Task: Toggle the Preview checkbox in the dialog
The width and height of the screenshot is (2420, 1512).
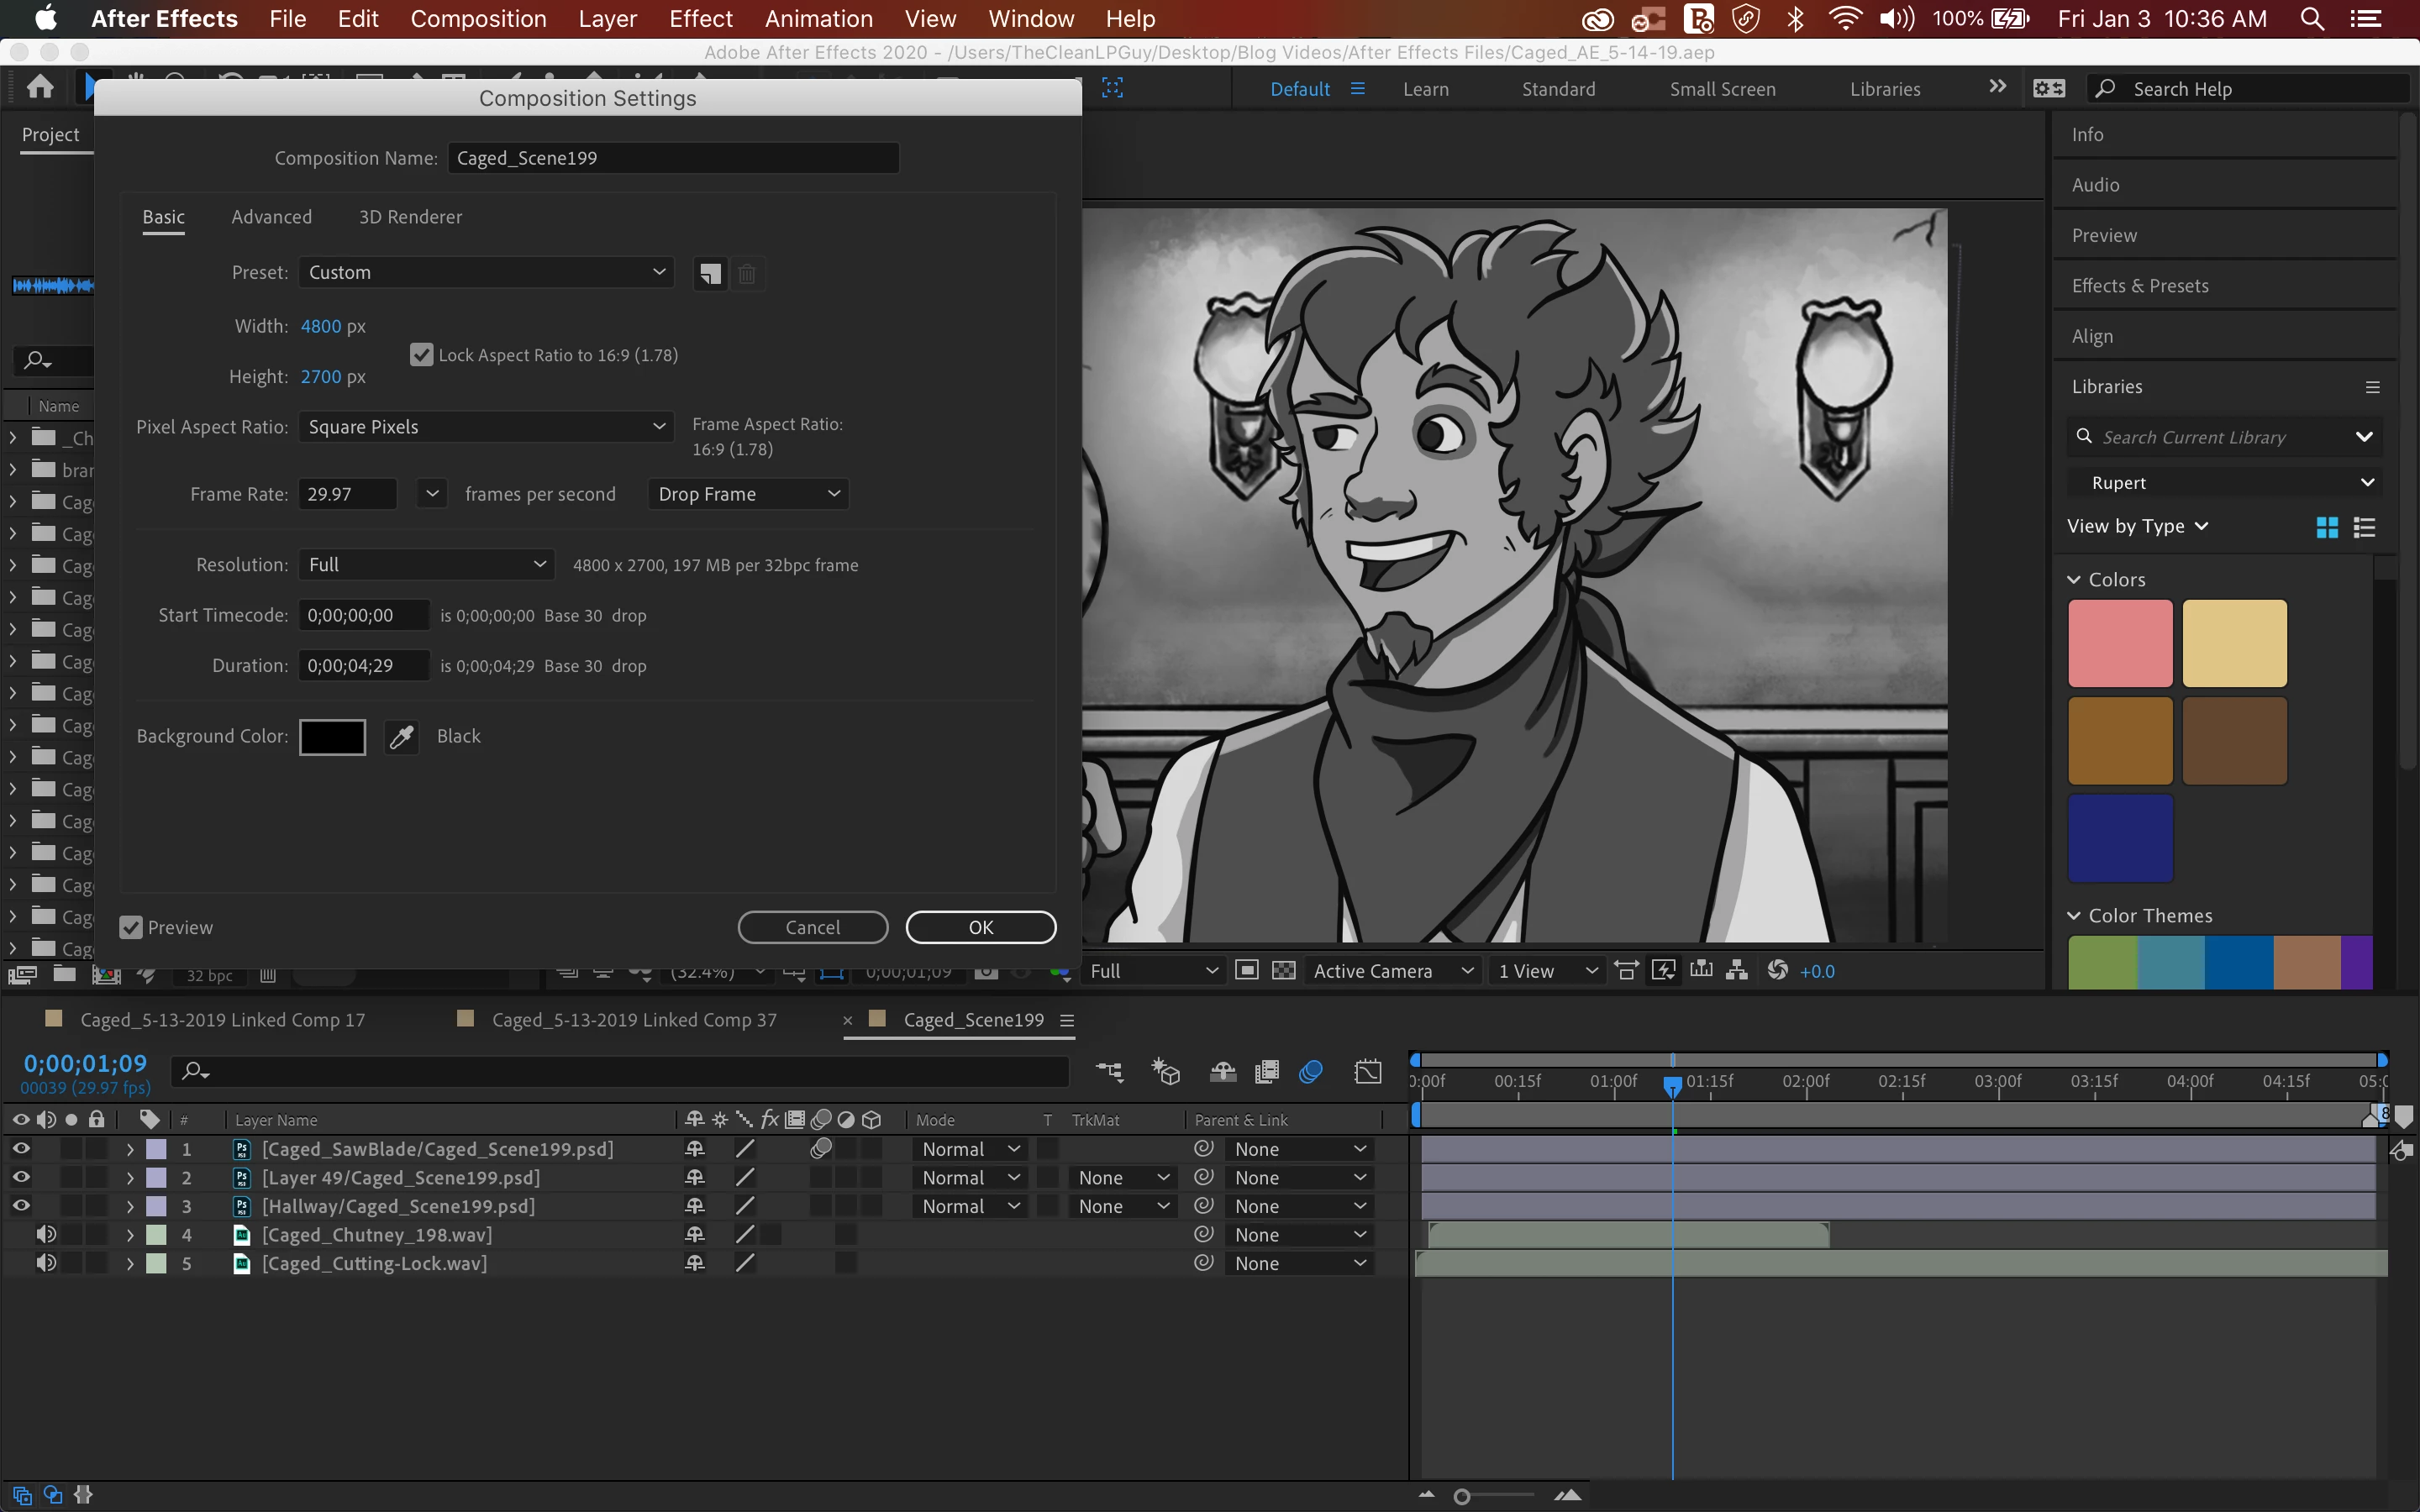Action: (131, 927)
